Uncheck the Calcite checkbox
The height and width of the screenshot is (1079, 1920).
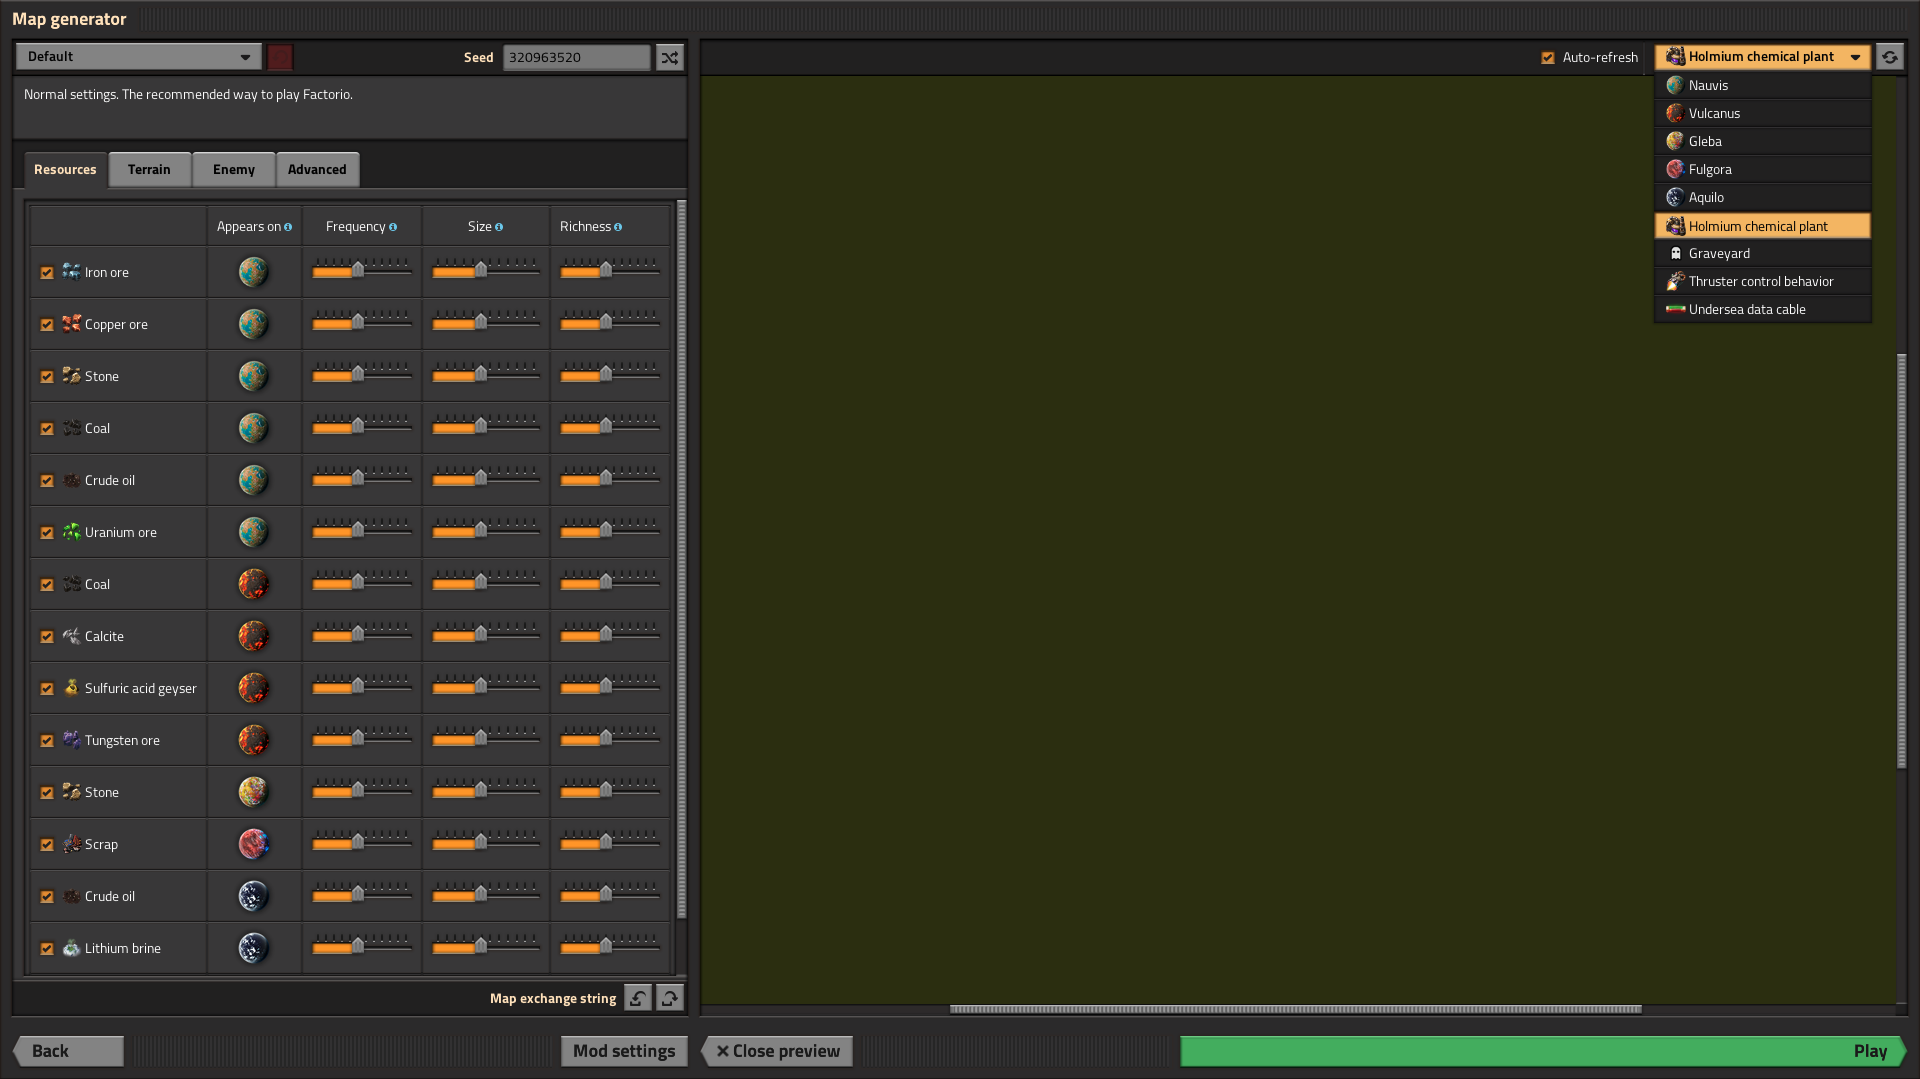(47, 637)
